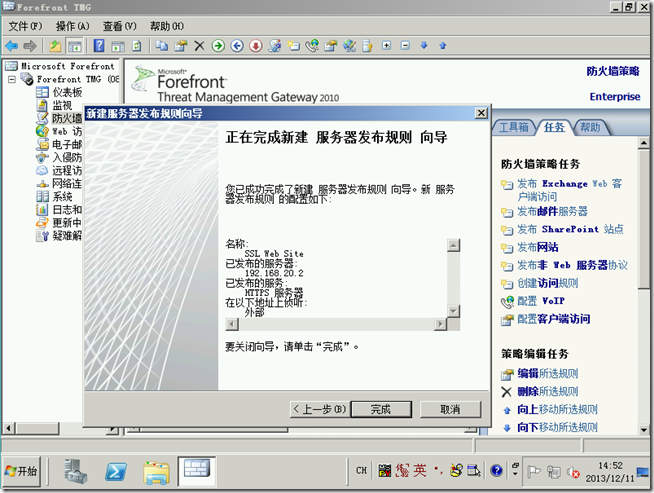
Task: Open the 发布网站 task link
Action: pyautogui.click(x=538, y=247)
